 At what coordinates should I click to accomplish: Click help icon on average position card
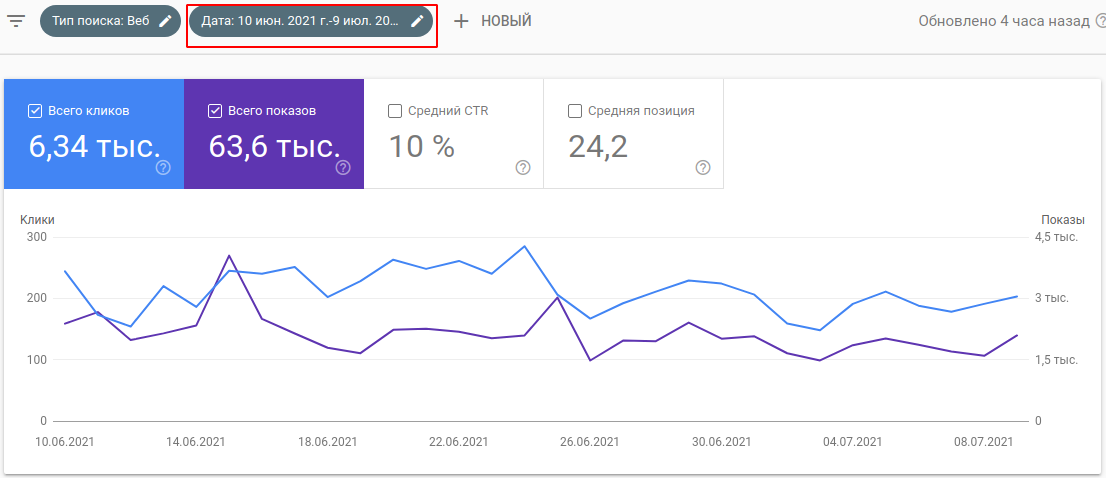[702, 168]
